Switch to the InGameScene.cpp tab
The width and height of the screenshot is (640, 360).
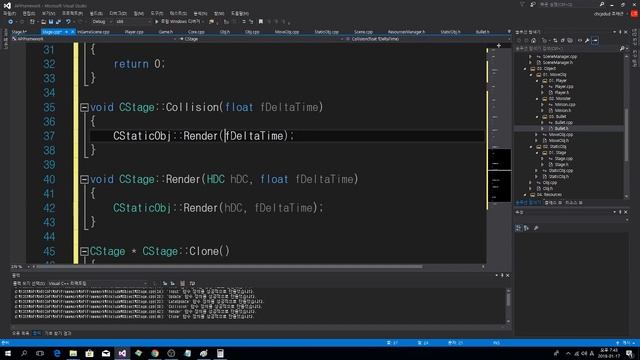pos(93,32)
